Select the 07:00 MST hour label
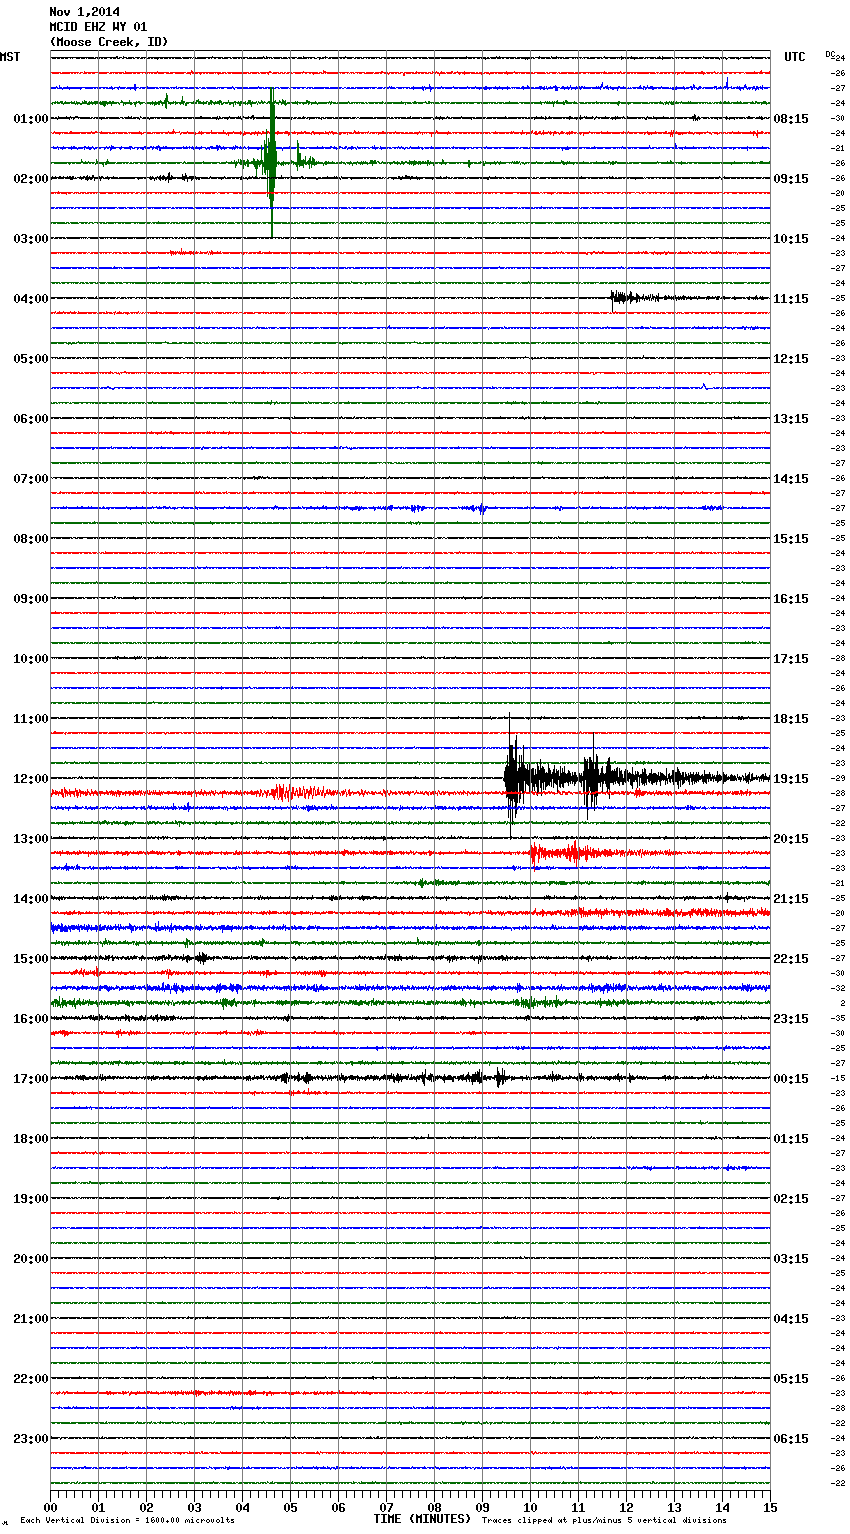Image resolution: width=850 pixels, height=1534 pixels. [31, 478]
